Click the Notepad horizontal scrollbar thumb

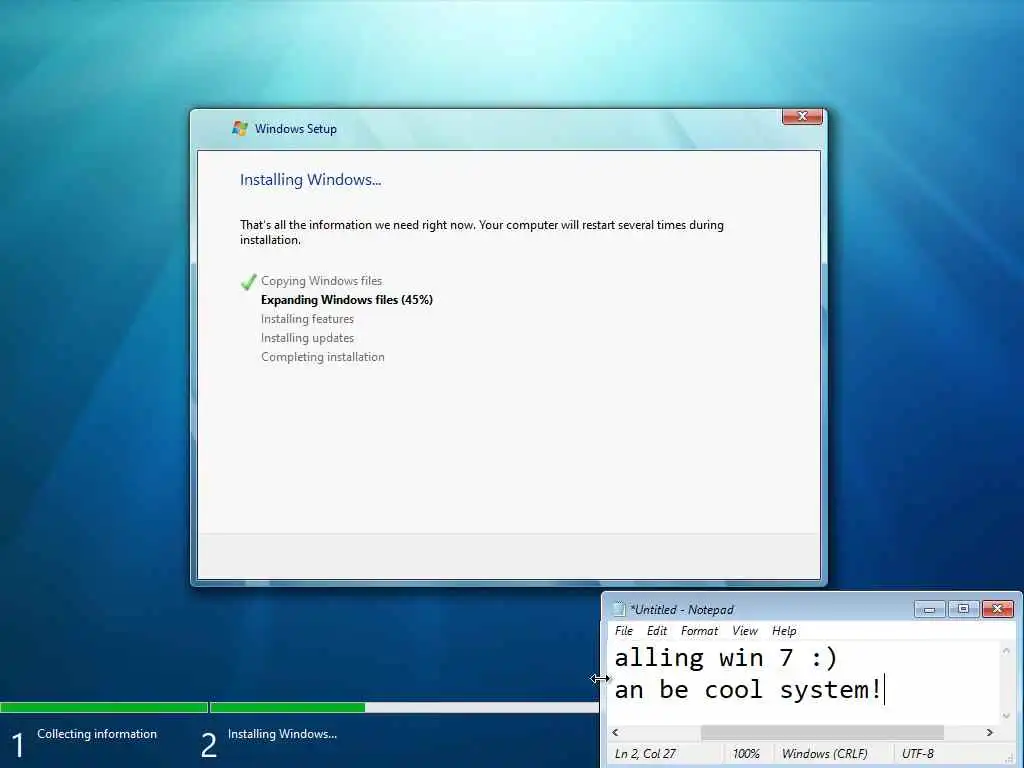click(x=822, y=733)
